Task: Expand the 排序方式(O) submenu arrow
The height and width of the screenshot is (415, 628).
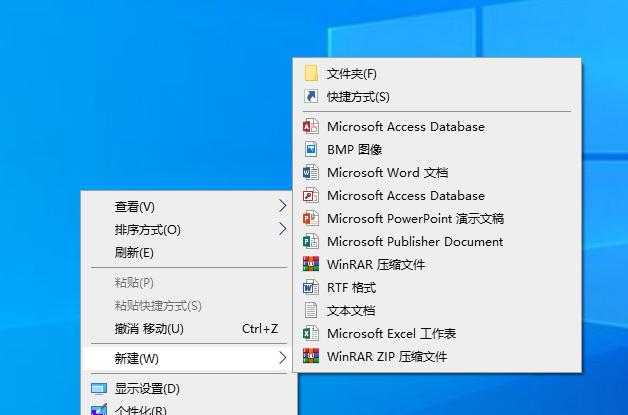Action: click(x=283, y=229)
